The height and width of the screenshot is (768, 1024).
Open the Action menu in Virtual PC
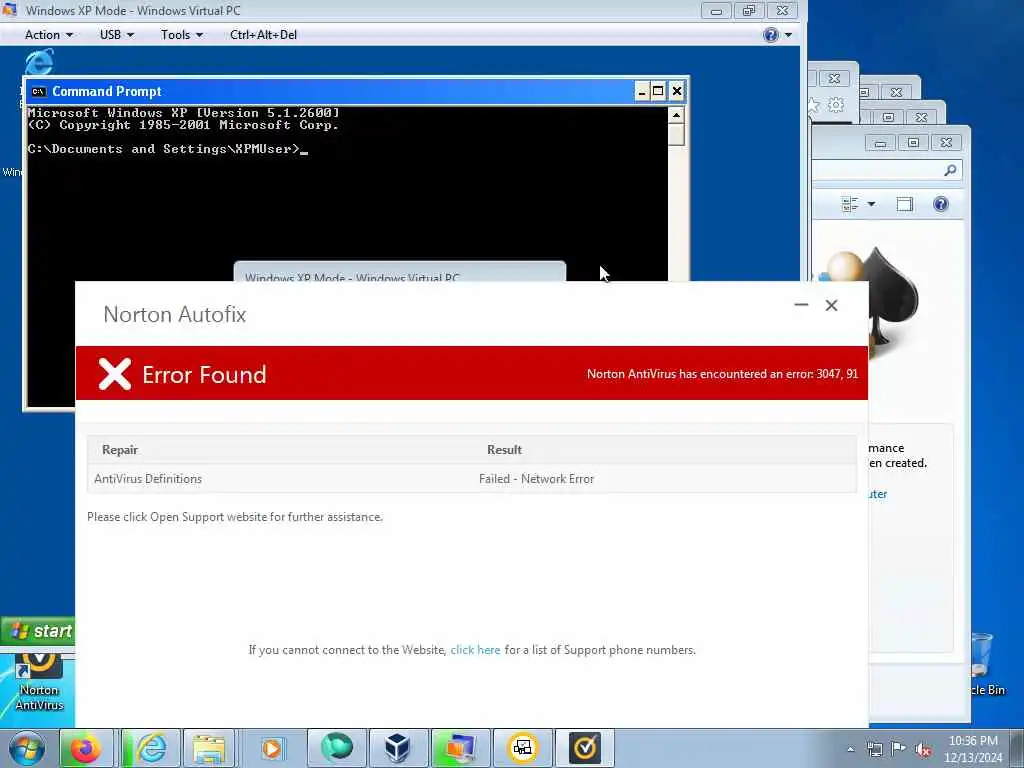48,35
